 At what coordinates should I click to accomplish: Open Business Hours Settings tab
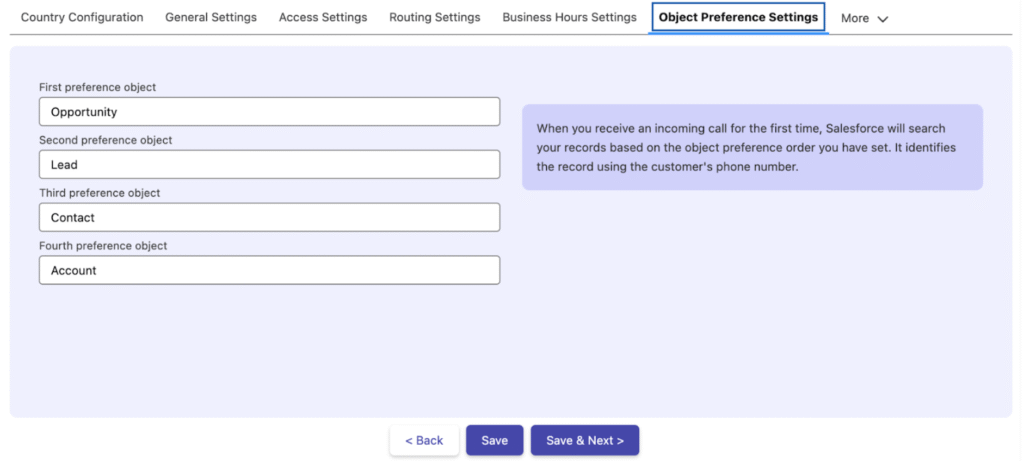click(569, 17)
